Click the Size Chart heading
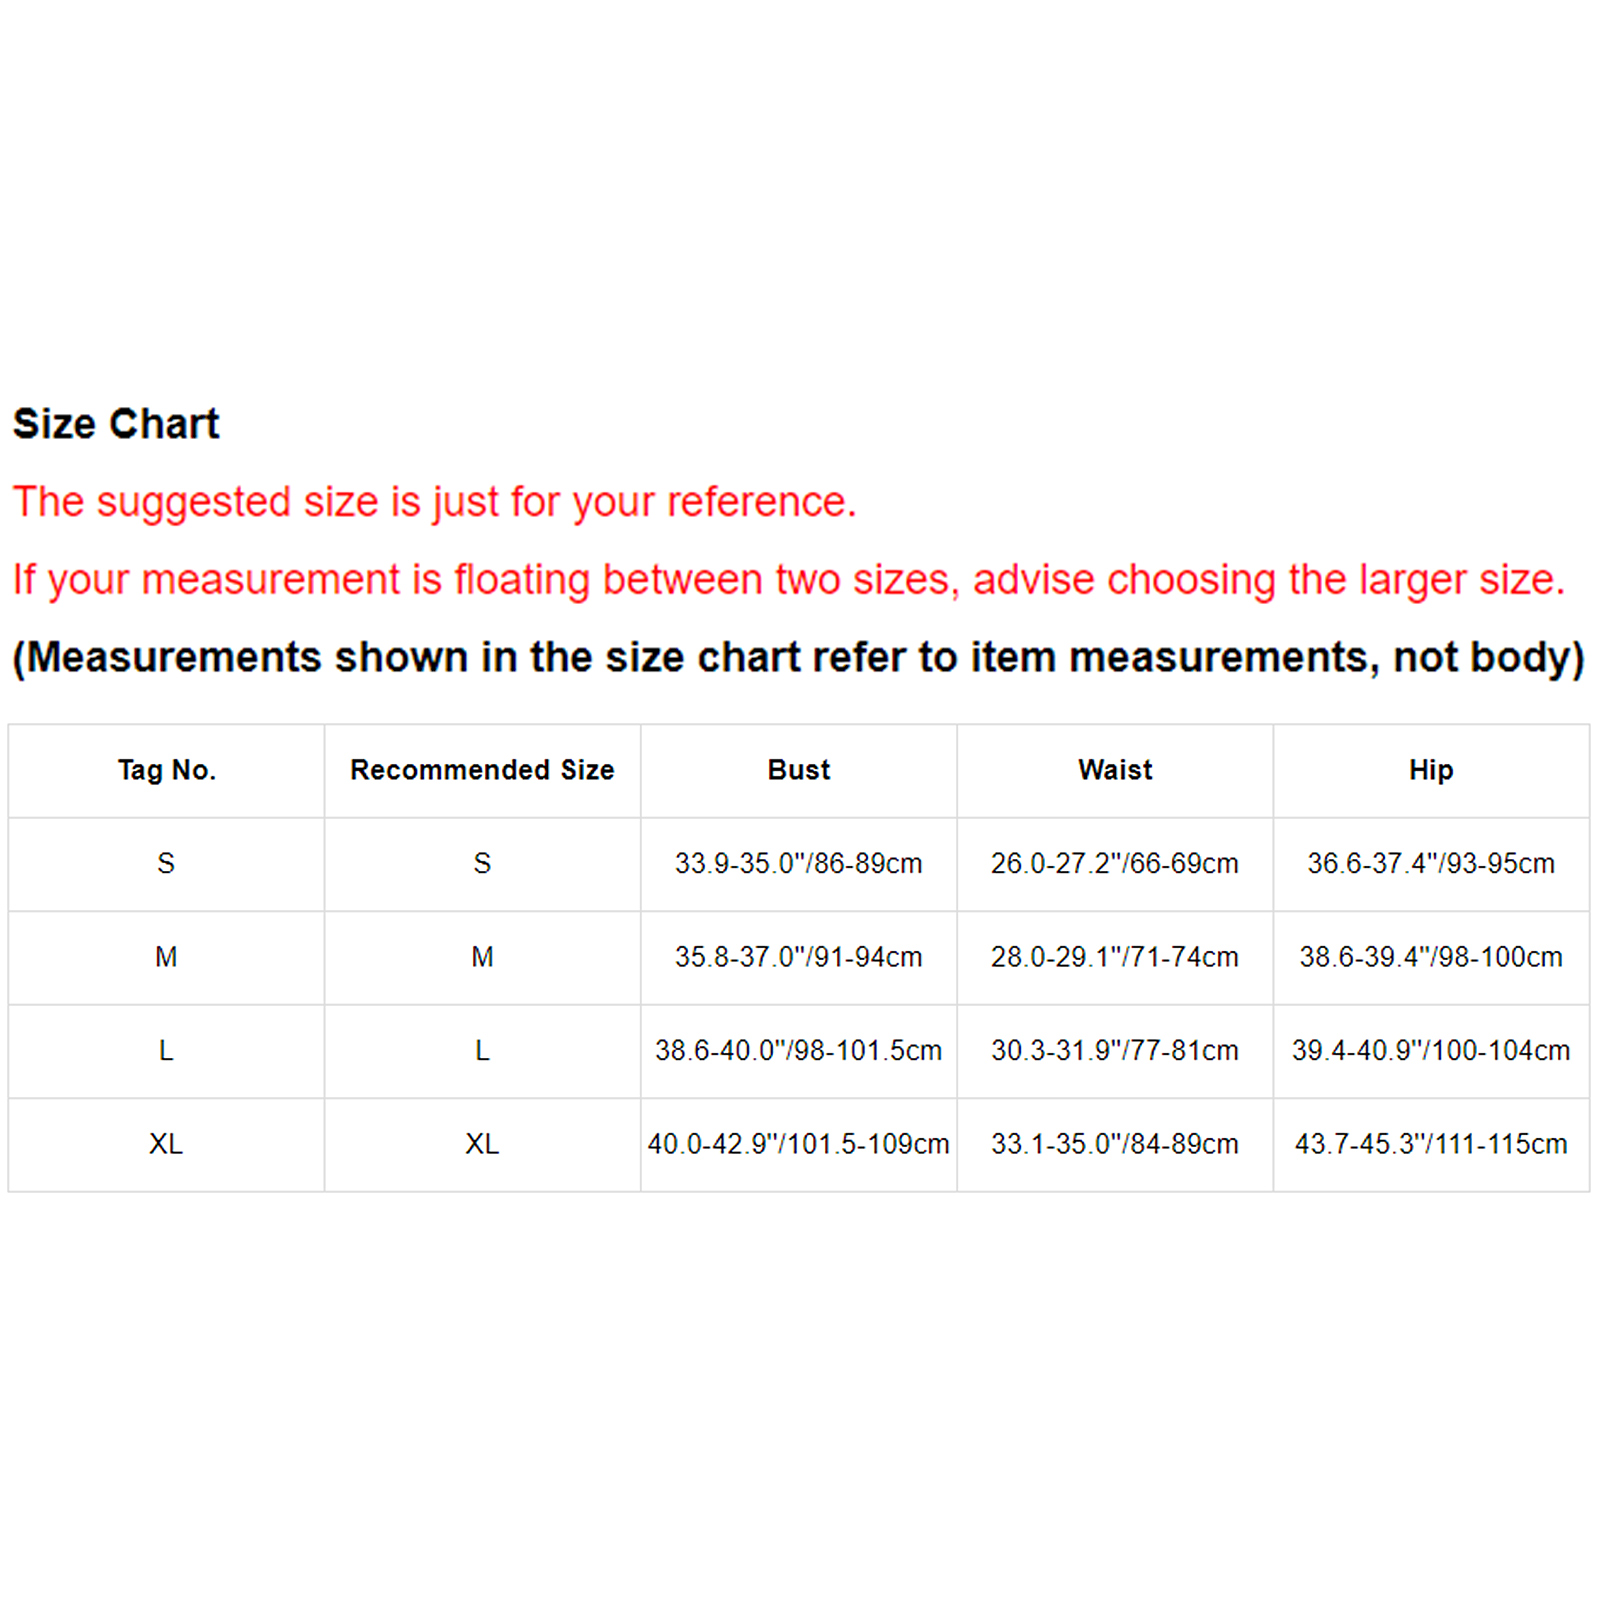The height and width of the screenshot is (1600, 1600). point(116,424)
